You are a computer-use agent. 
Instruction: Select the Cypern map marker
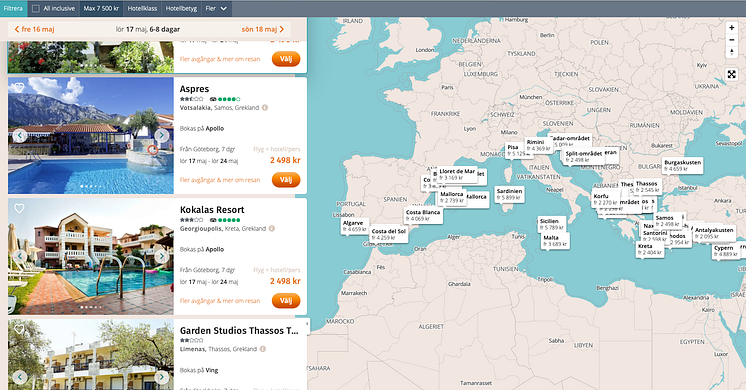[726, 251]
